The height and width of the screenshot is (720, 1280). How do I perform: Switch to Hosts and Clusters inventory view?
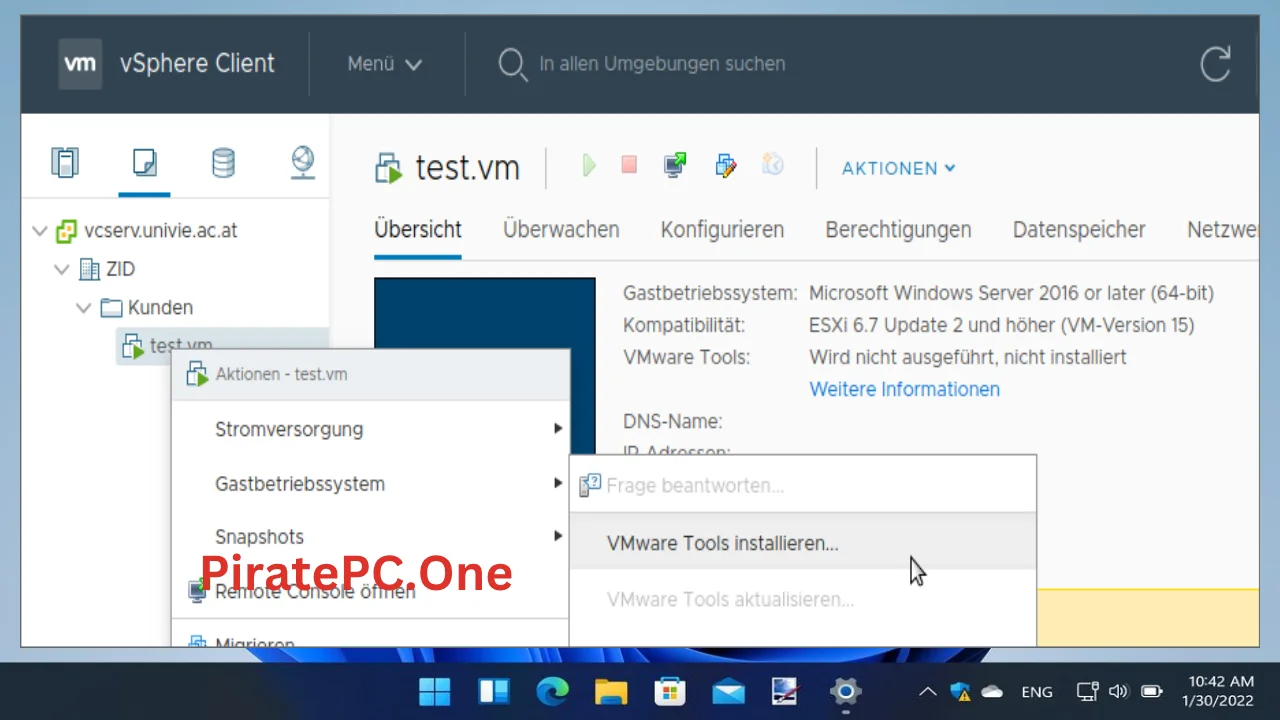[x=65, y=162]
